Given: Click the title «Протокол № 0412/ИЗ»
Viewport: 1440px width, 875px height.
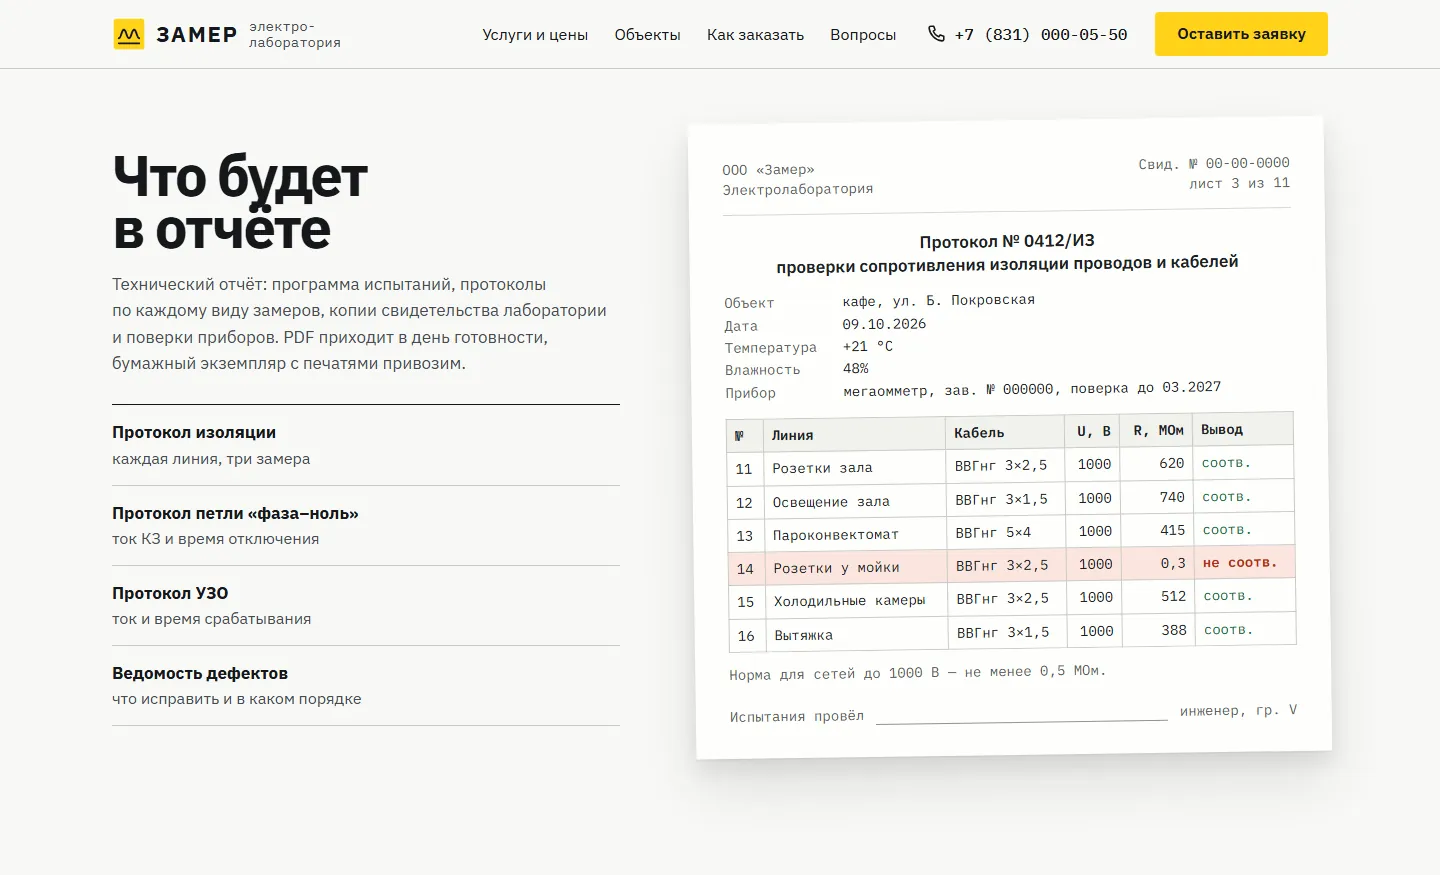Looking at the screenshot, I should (1007, 241).
